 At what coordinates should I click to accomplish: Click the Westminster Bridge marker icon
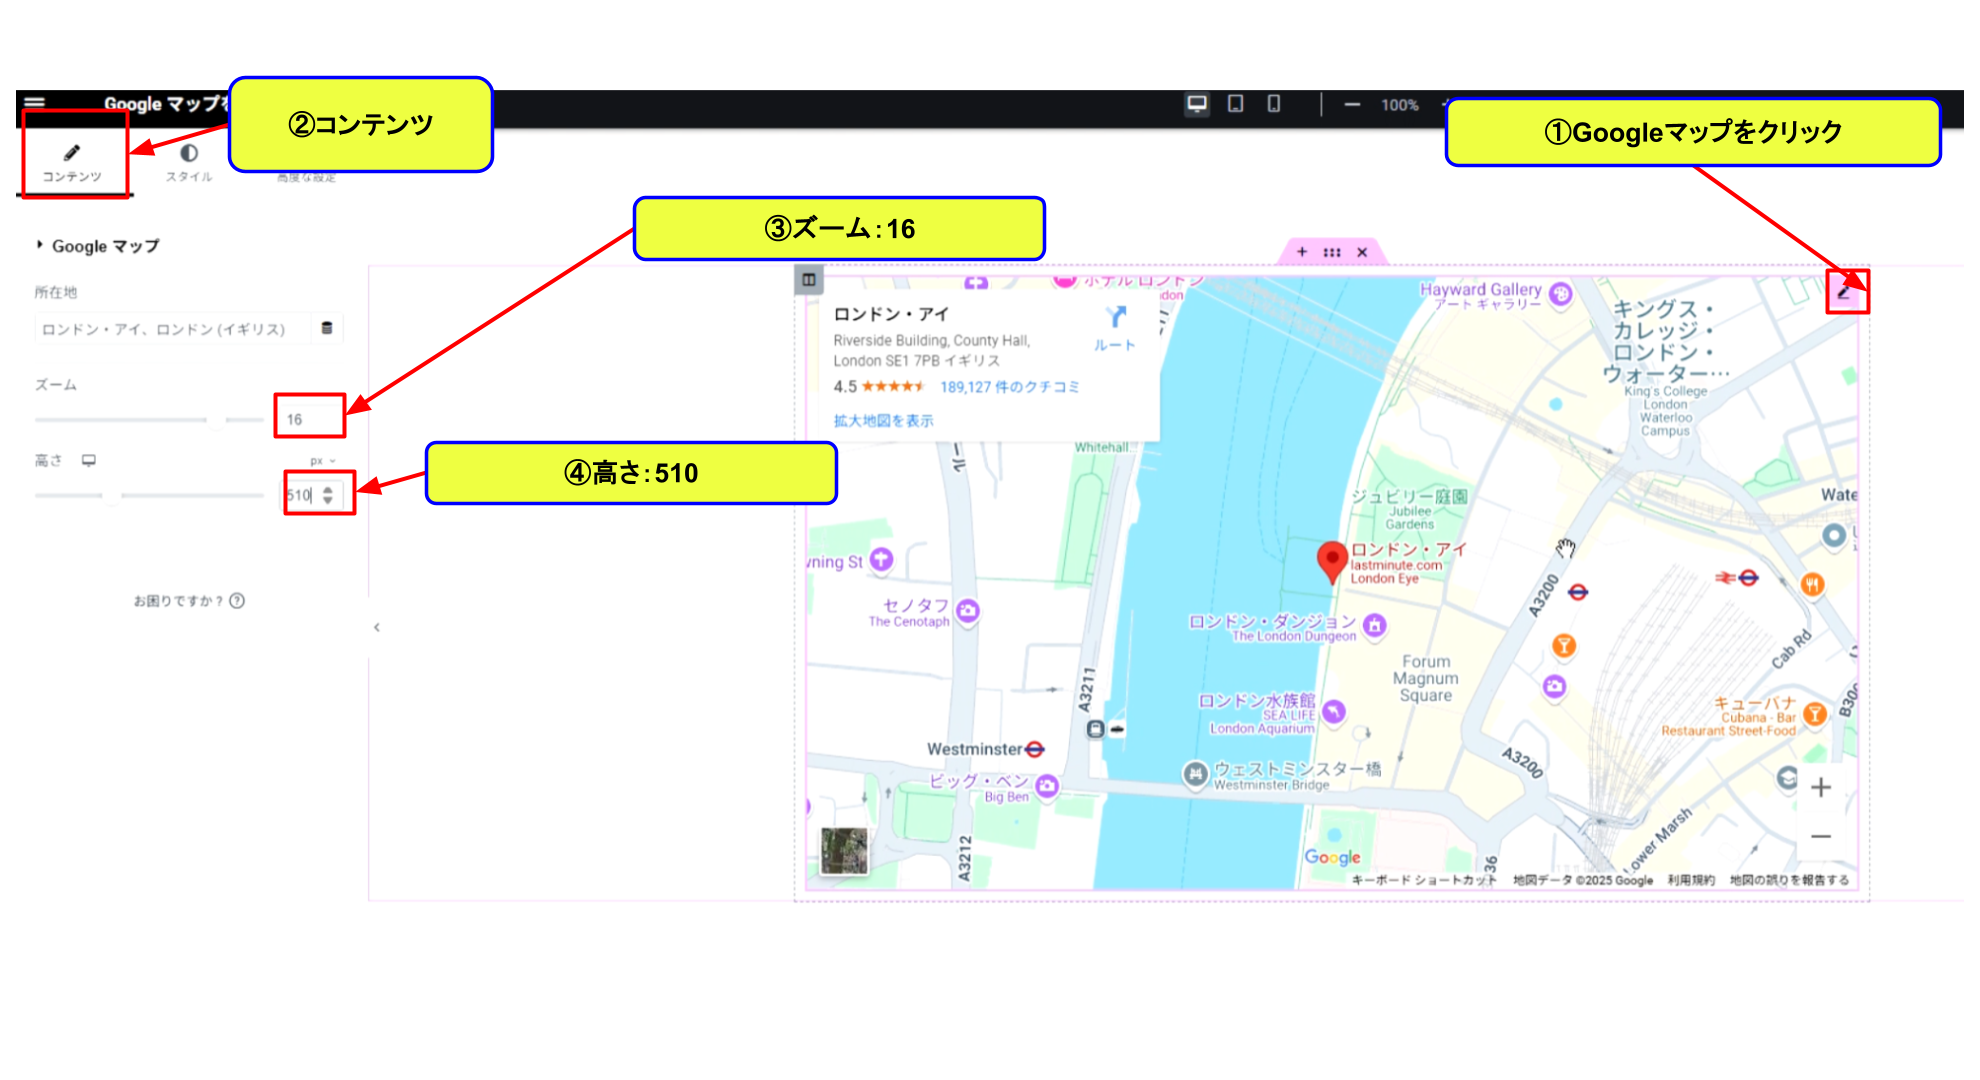pos(1195,773)
